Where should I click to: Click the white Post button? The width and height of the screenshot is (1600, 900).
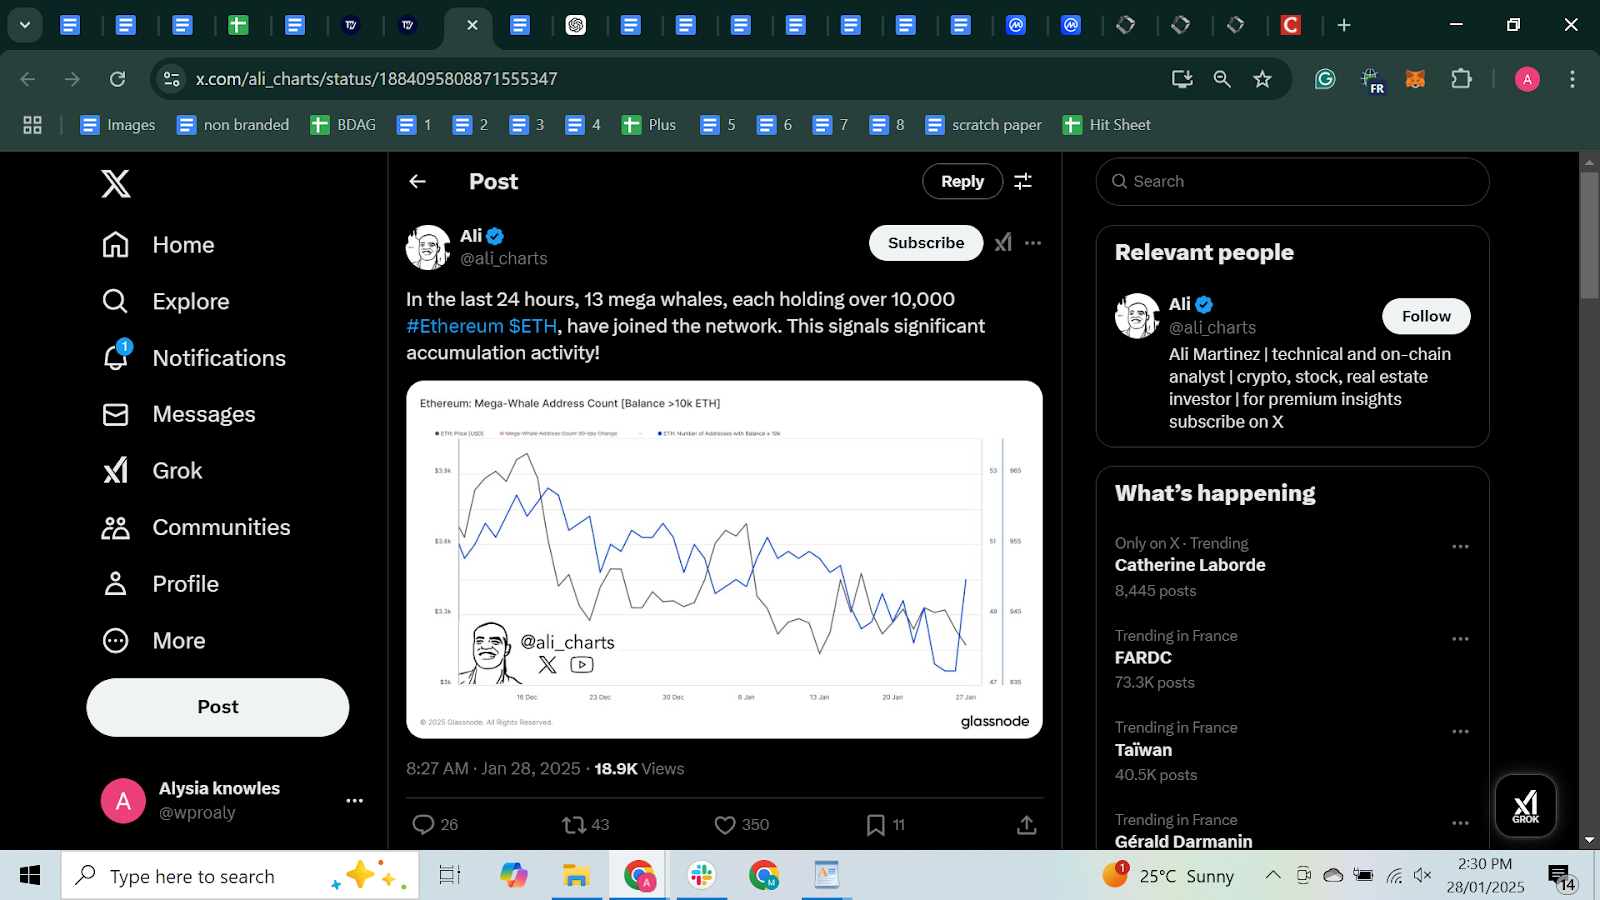pos(218,707)
